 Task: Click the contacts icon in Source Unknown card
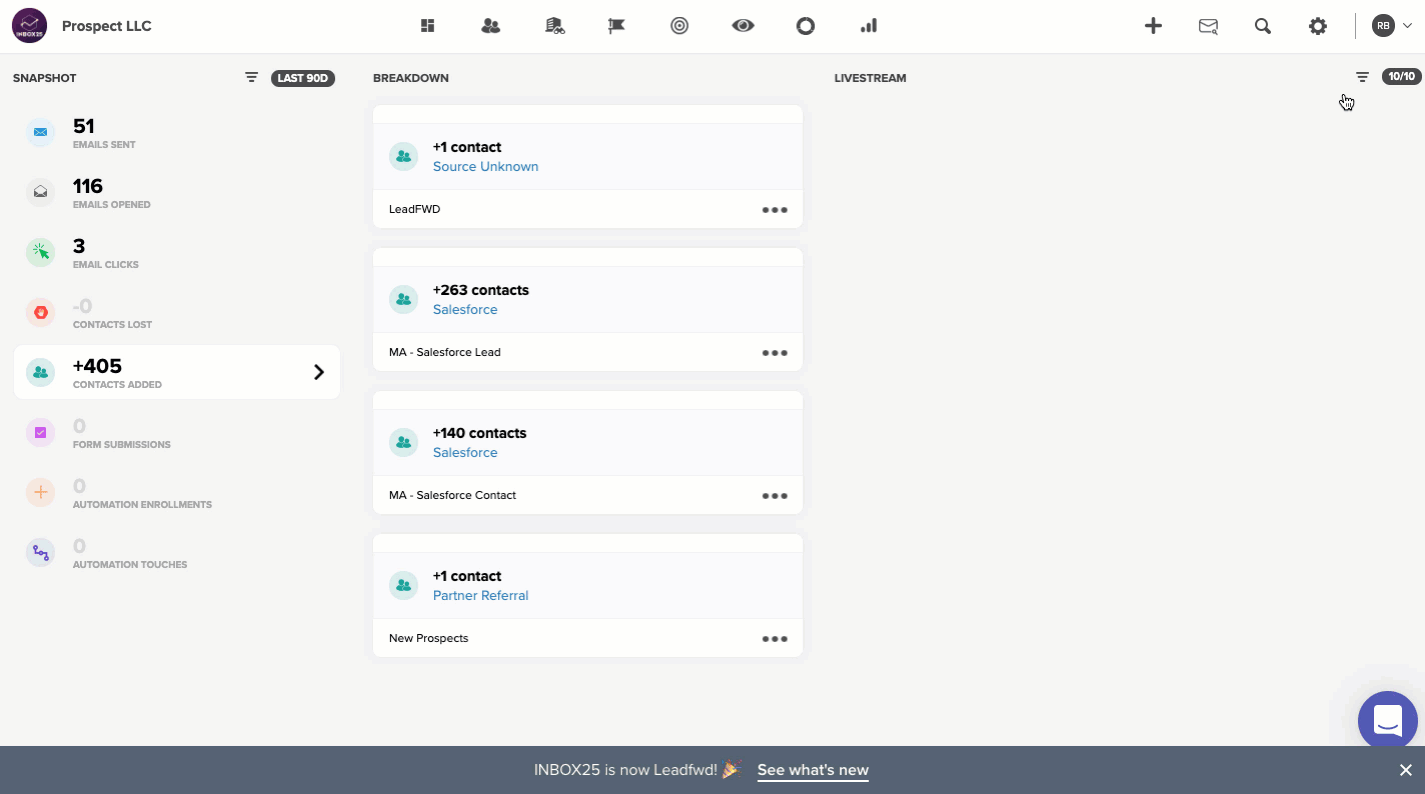403,156
